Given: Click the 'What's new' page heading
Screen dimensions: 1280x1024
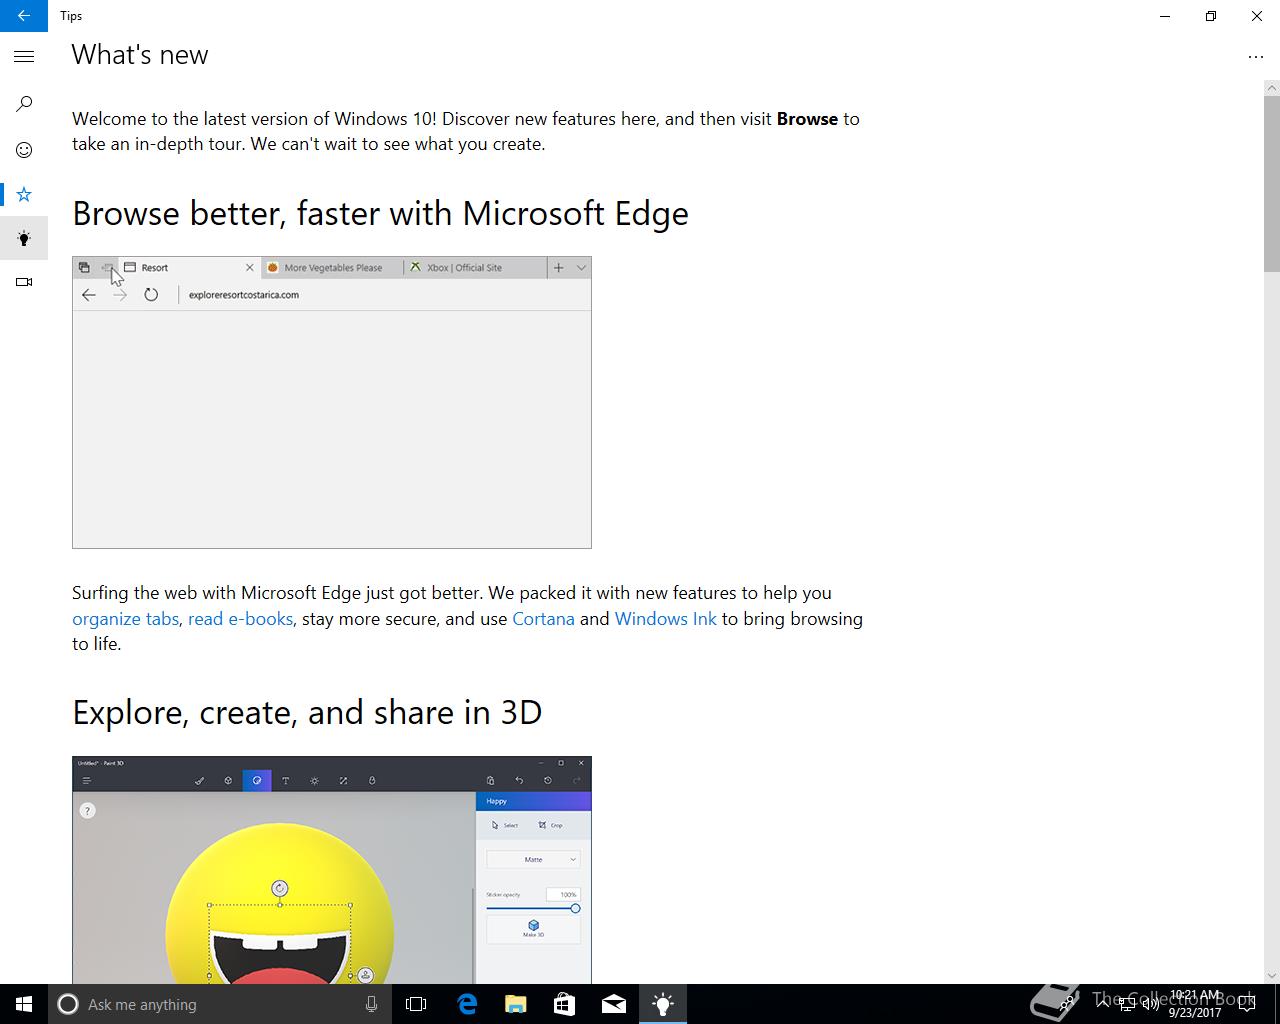Looking at the screenshot, I should [140, 55].
